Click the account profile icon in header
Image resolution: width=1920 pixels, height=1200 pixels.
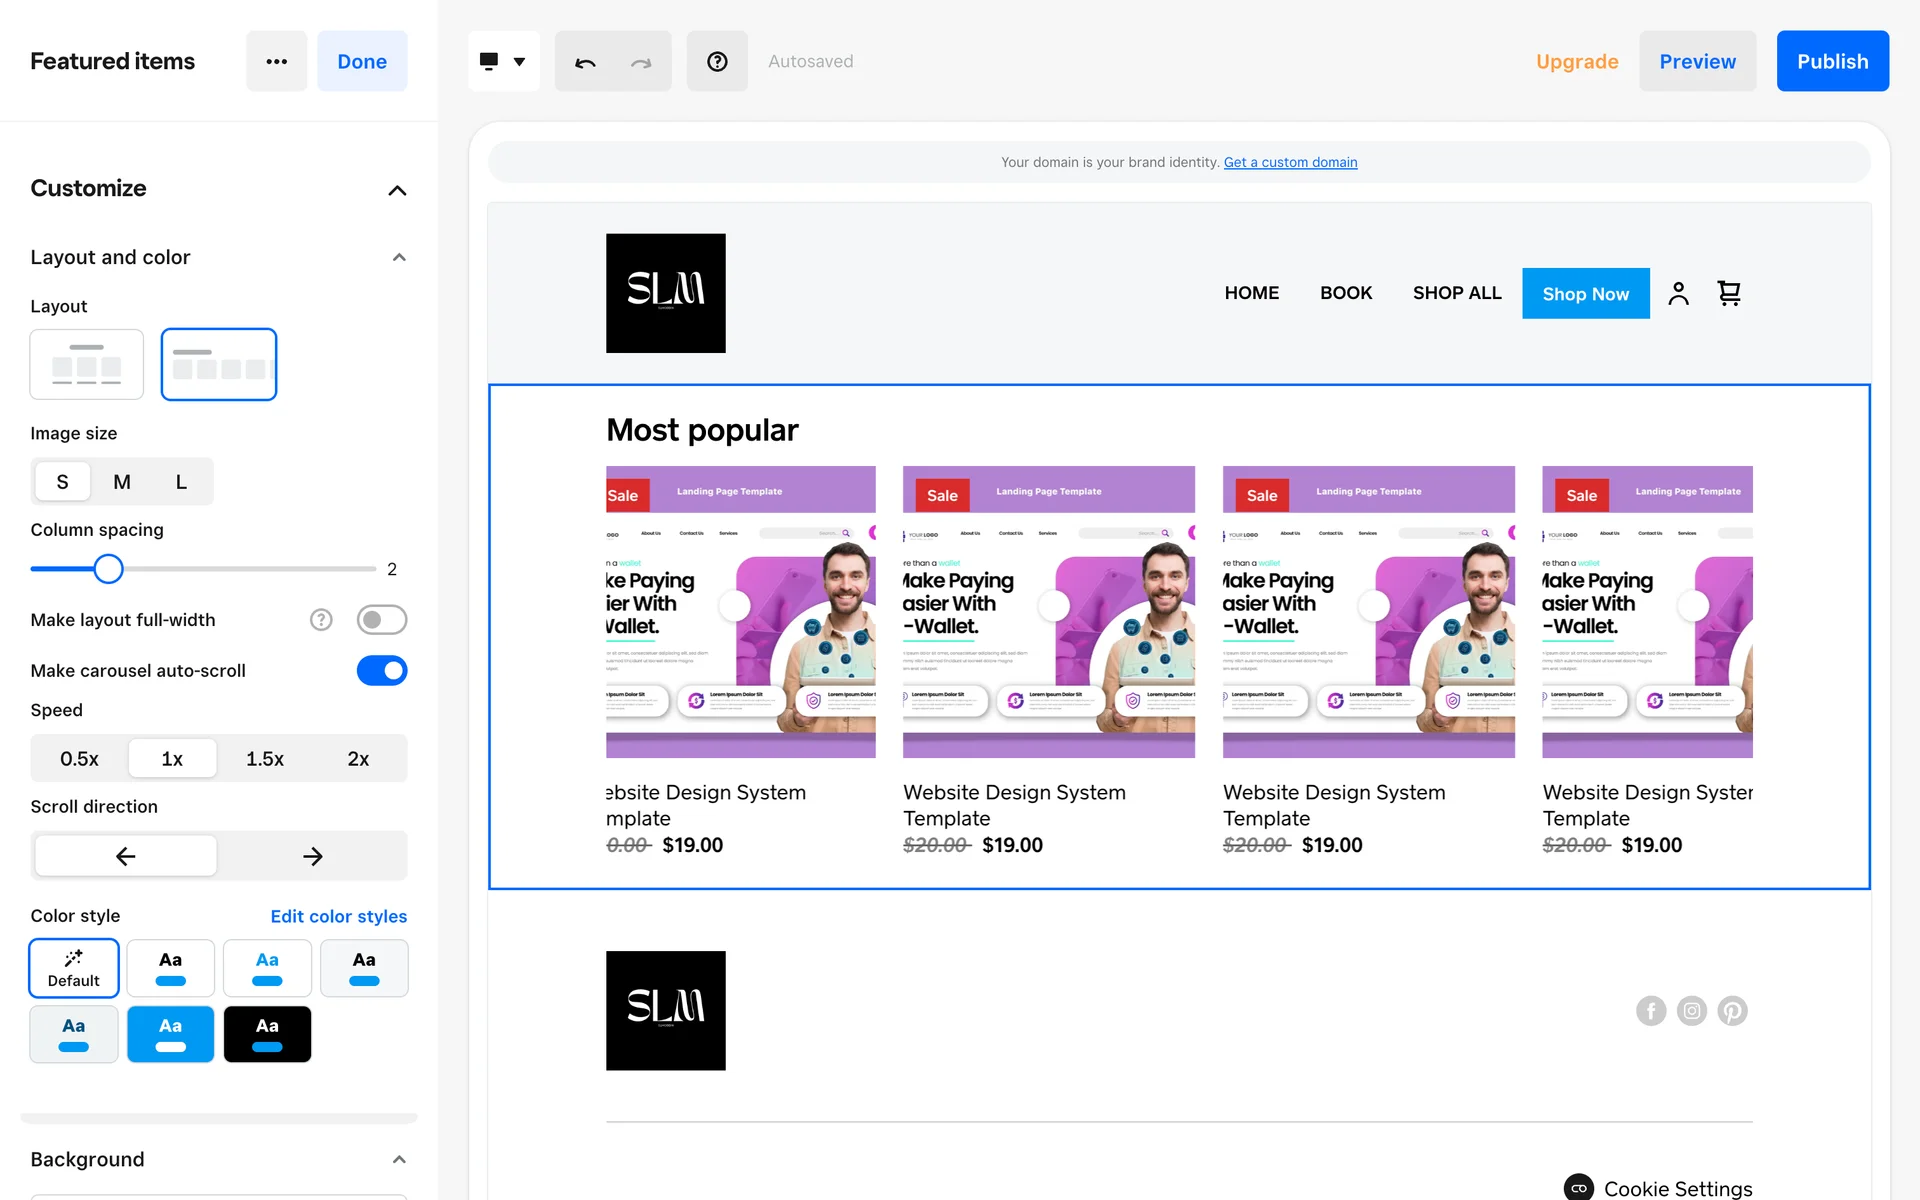click(x=1678, y=293)
